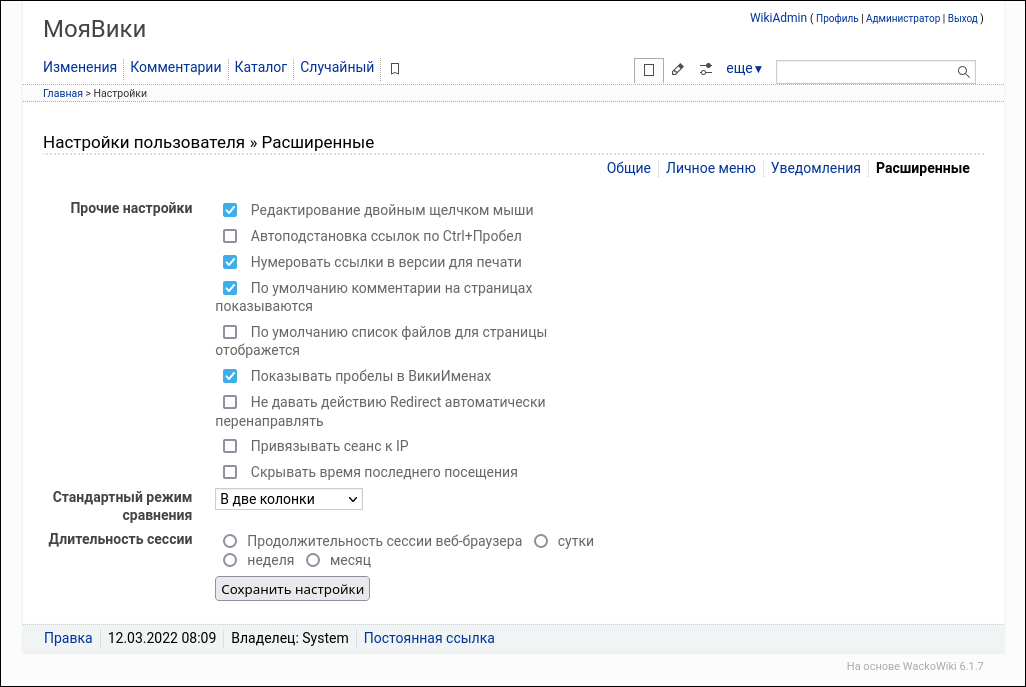The width and height of the screenshot is (1026, 687).
Task: Click the magnifier icon in the search field
Action: point(962,71)
